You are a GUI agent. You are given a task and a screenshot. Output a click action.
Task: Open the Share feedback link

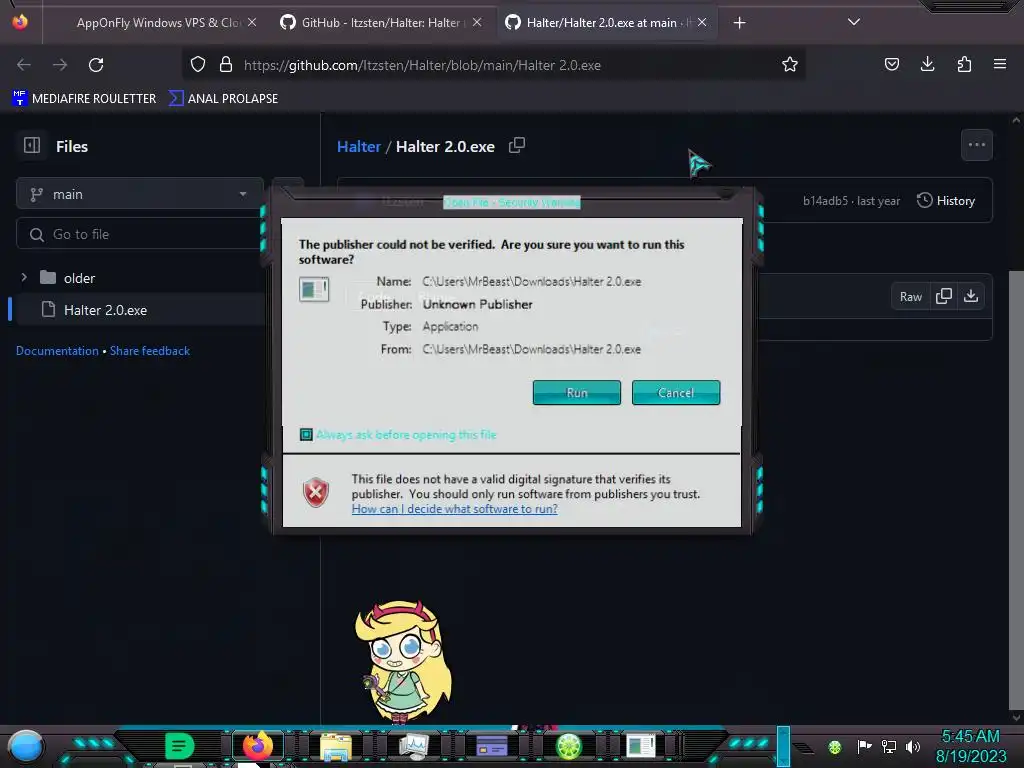(150, 351)
